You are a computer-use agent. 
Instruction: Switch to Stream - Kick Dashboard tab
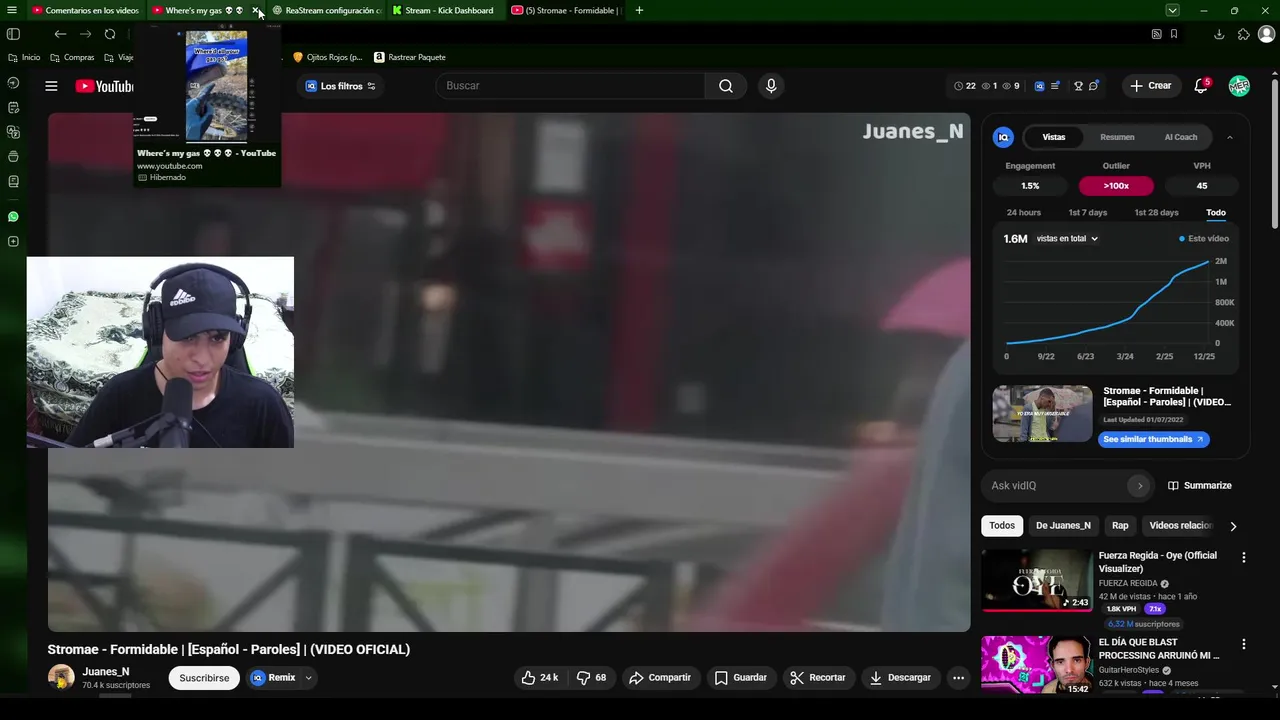[444, 10]
